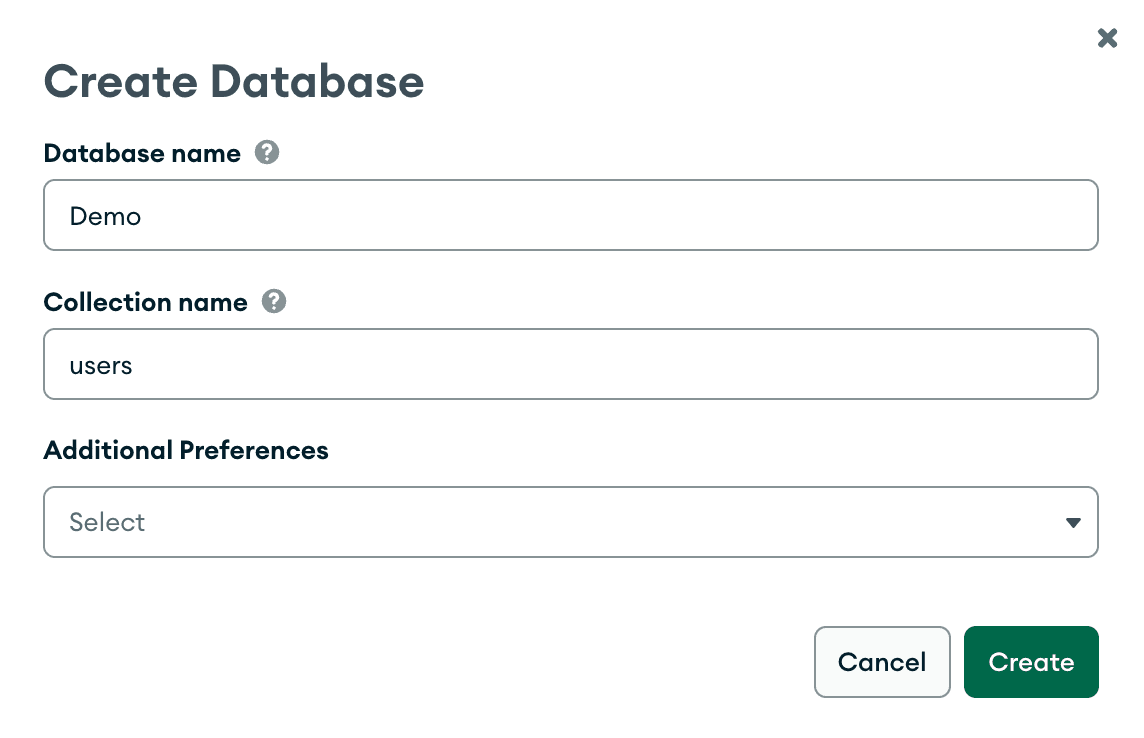The height and width of the screenshot is (738, 1144).
Task: Click the users text in Collection name
Action: (x=100, y=364)
